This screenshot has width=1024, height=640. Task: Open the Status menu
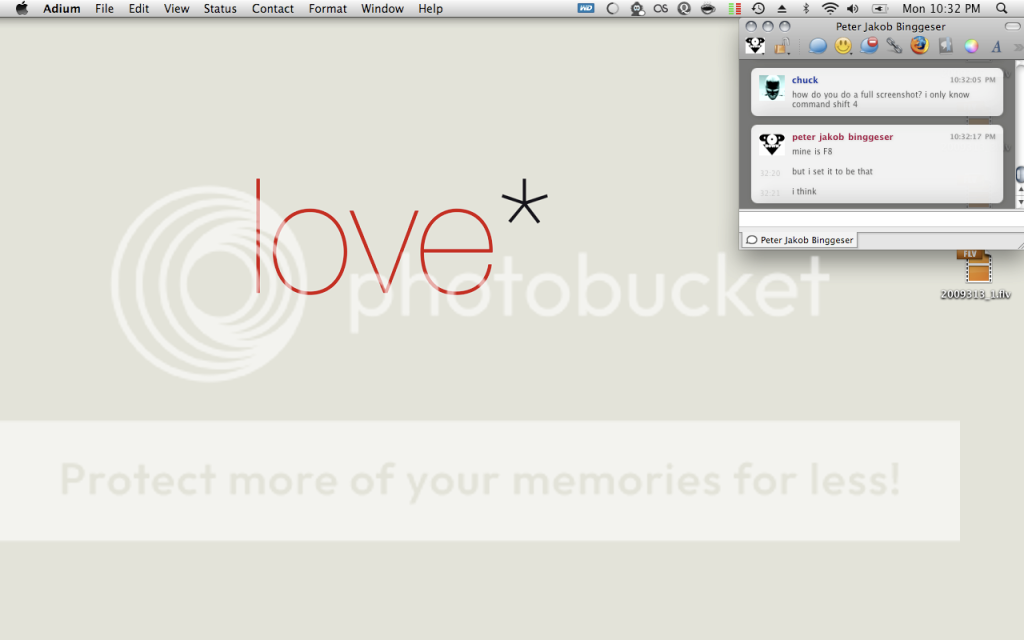pos(220,9)
